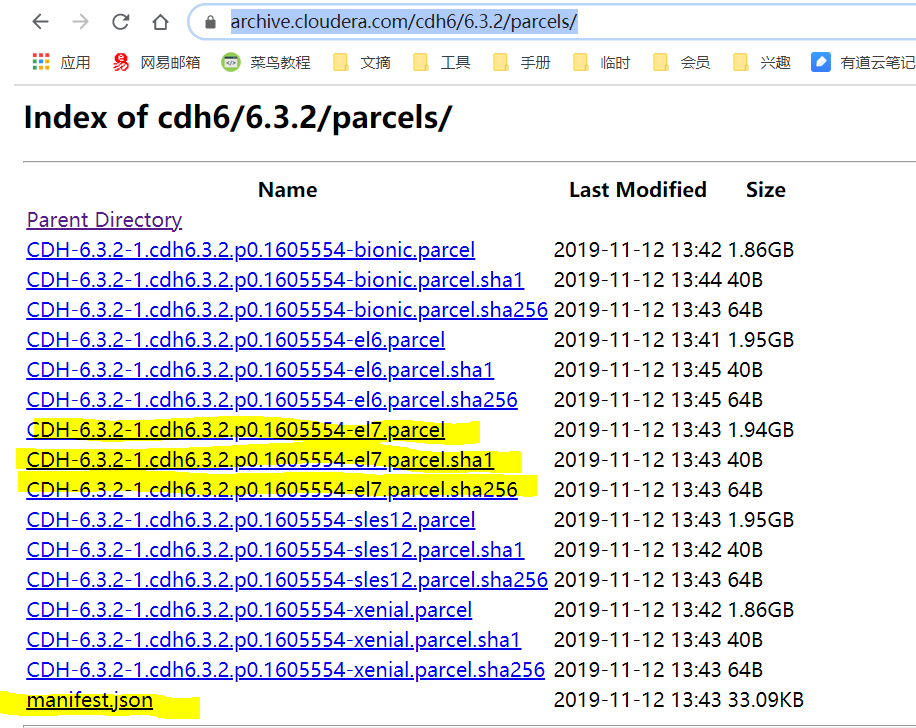Click the Name column header

pyautogui.click(x=287, y=190)
